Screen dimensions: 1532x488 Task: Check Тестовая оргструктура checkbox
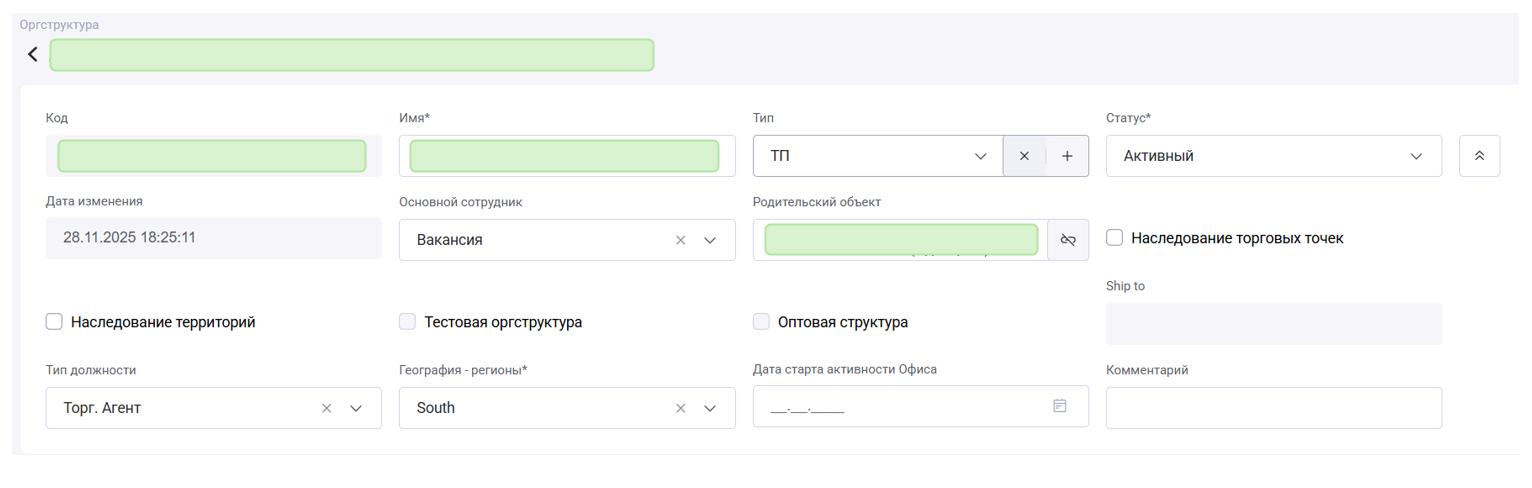(x=408, y=322)
